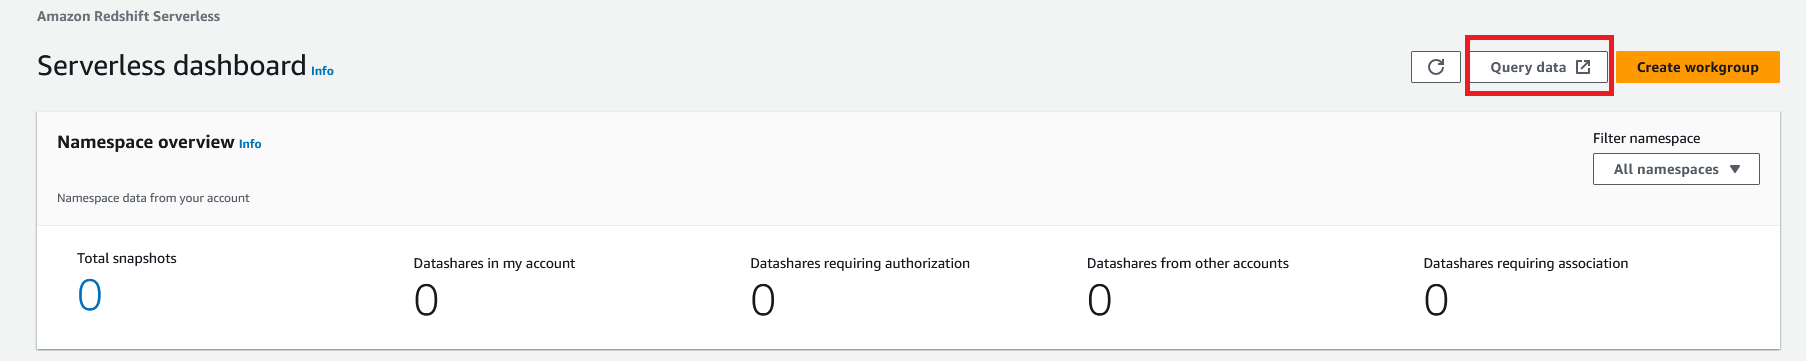Click the external link icon in Query data
Image resolution: width=1806 pixels, height=361 pixels.
tap(1583, 67)
